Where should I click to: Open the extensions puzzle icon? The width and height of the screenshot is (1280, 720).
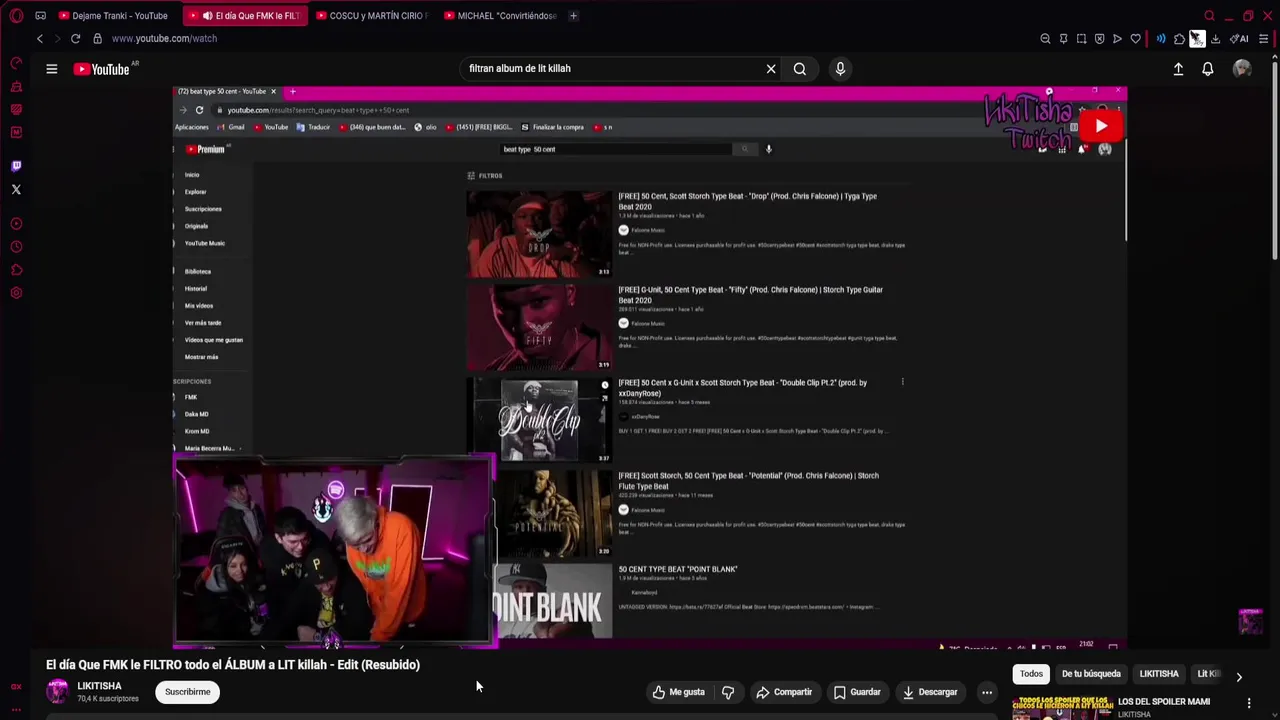coord(1179,39)
